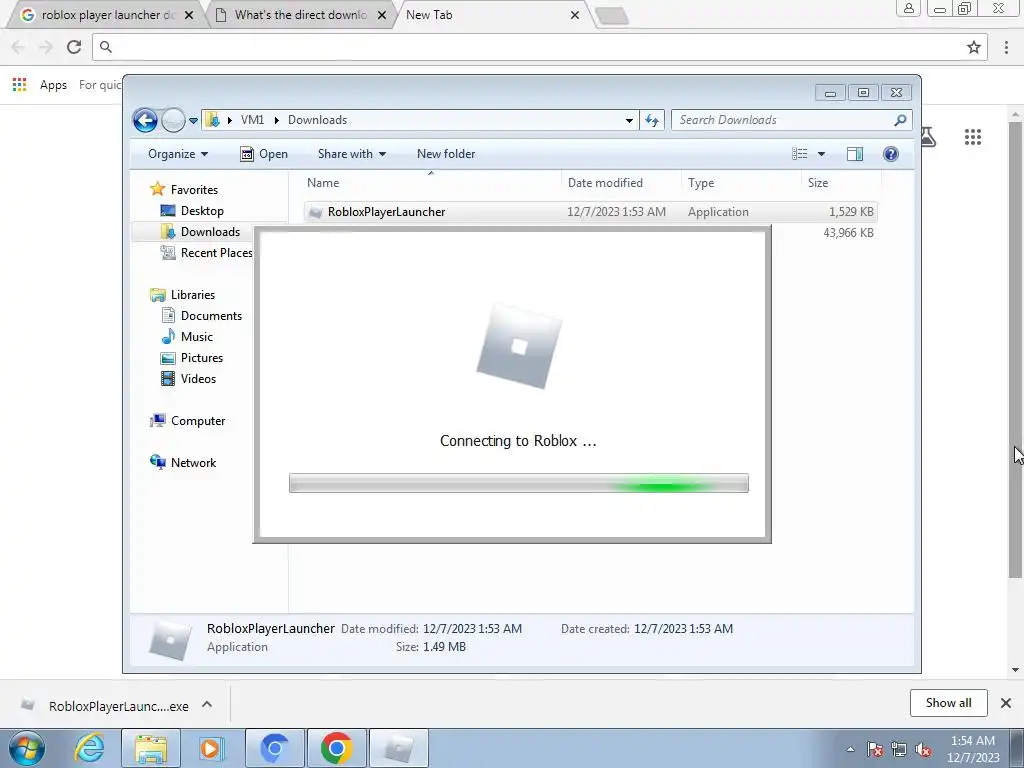Close the roblox player launcher tab
Viewport: 1024px width, 768px height.
click(x=189, y=15)
